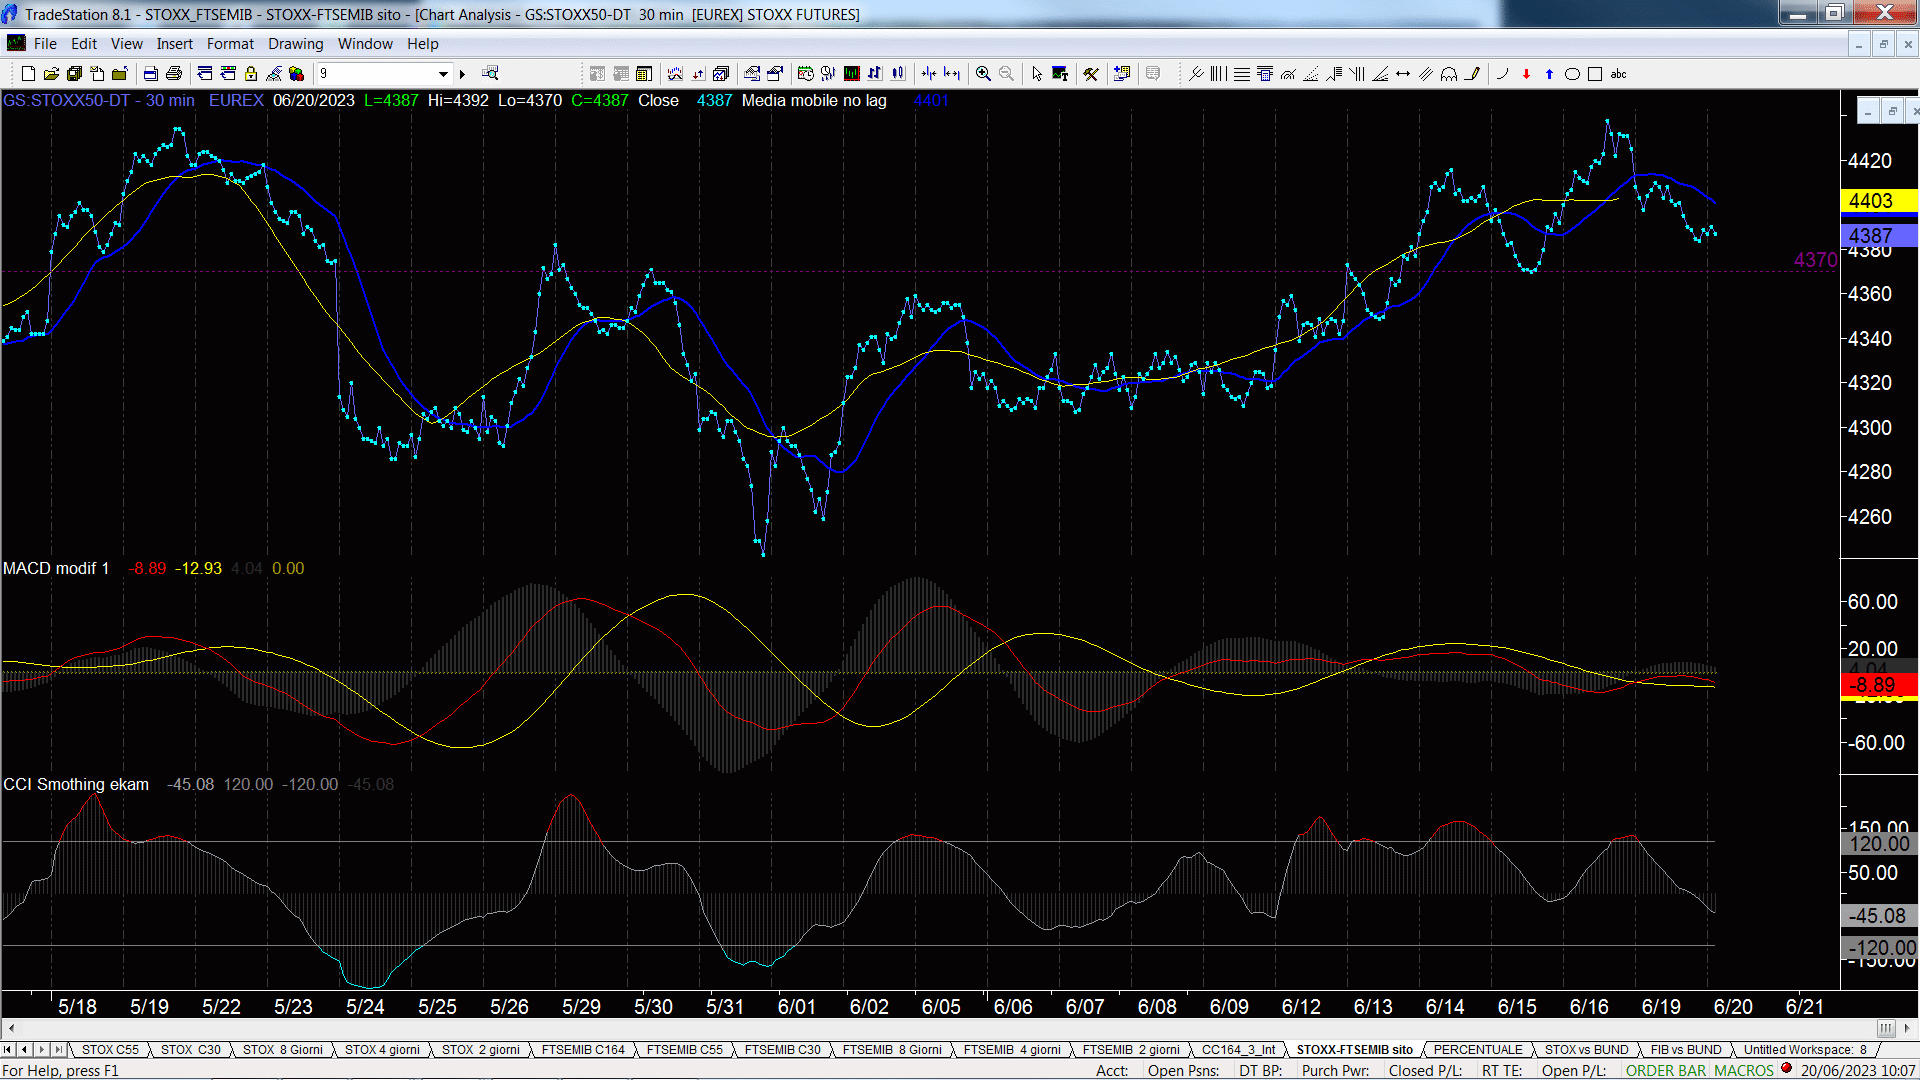Click the horizontal scrollbar thumb

point(1885,1028)
